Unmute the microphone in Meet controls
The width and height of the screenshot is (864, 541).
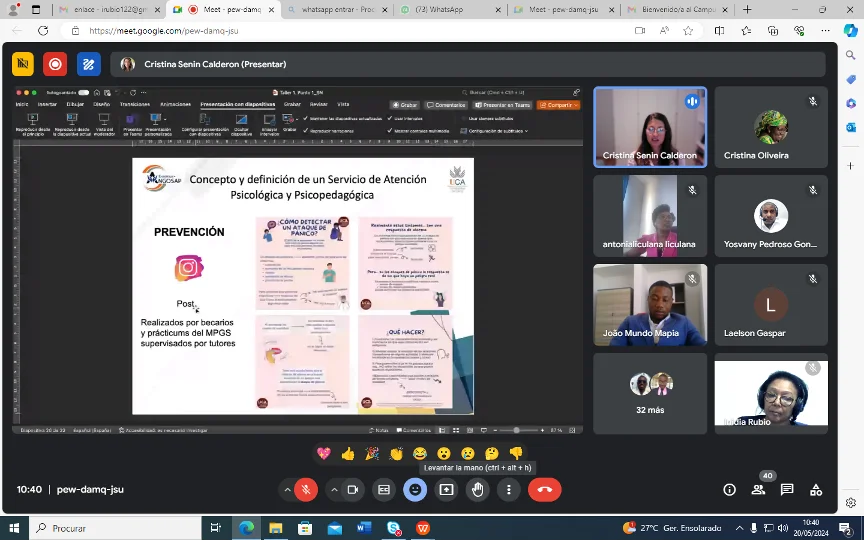(x=306, y=490)
